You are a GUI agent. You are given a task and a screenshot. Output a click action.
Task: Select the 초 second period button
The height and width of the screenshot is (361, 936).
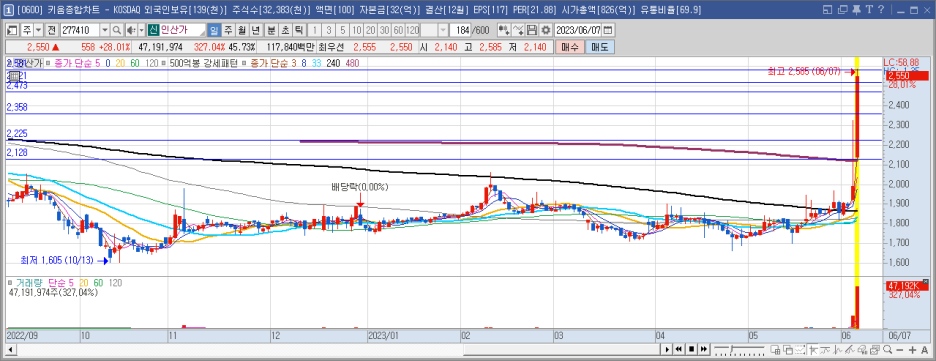[x=285, y=30]
